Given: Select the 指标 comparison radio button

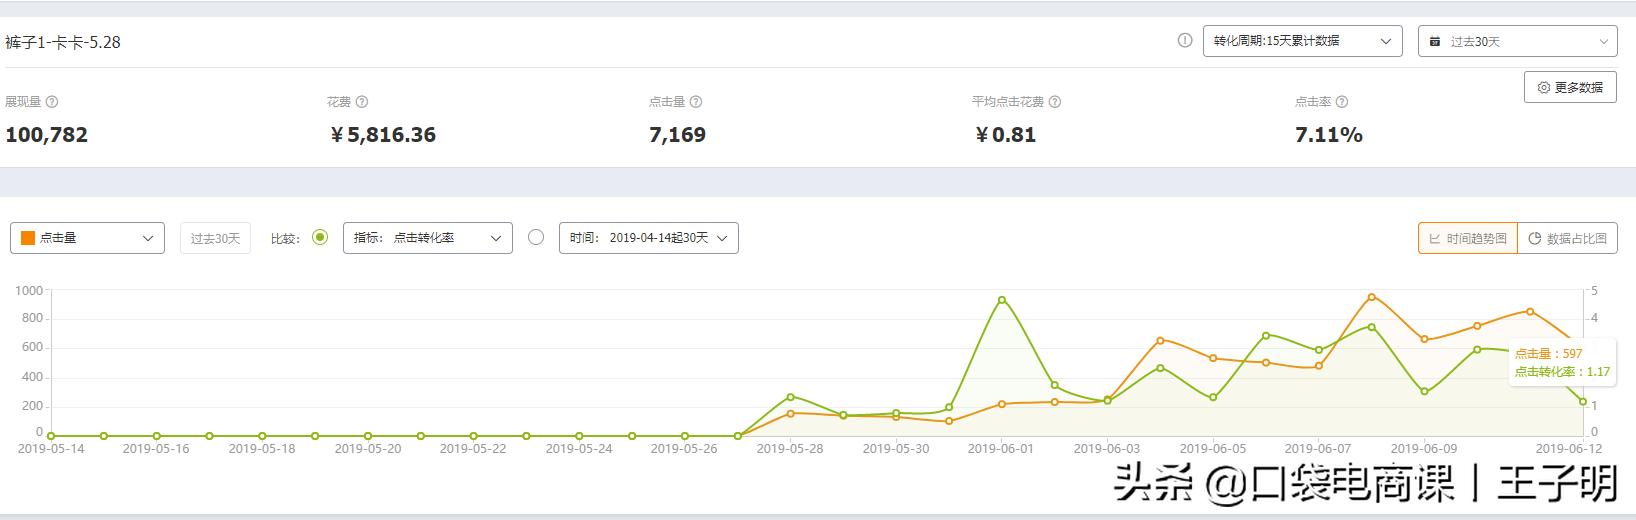Looking at the screenshot, I should pos(320,237).
